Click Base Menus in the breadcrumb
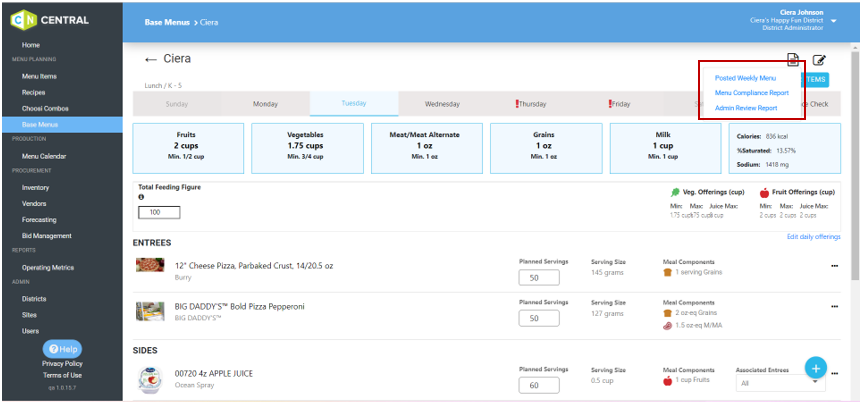This screenshot has height=406, width=866. 167,23
